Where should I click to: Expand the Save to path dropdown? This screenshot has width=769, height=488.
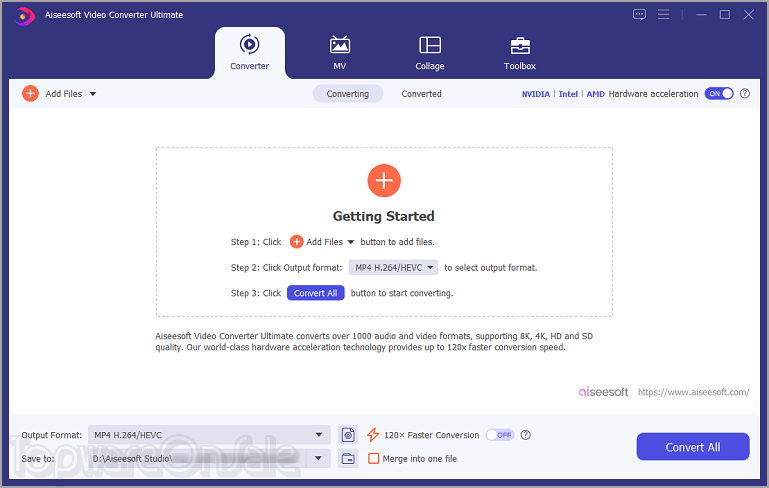(x=318, y=459)
